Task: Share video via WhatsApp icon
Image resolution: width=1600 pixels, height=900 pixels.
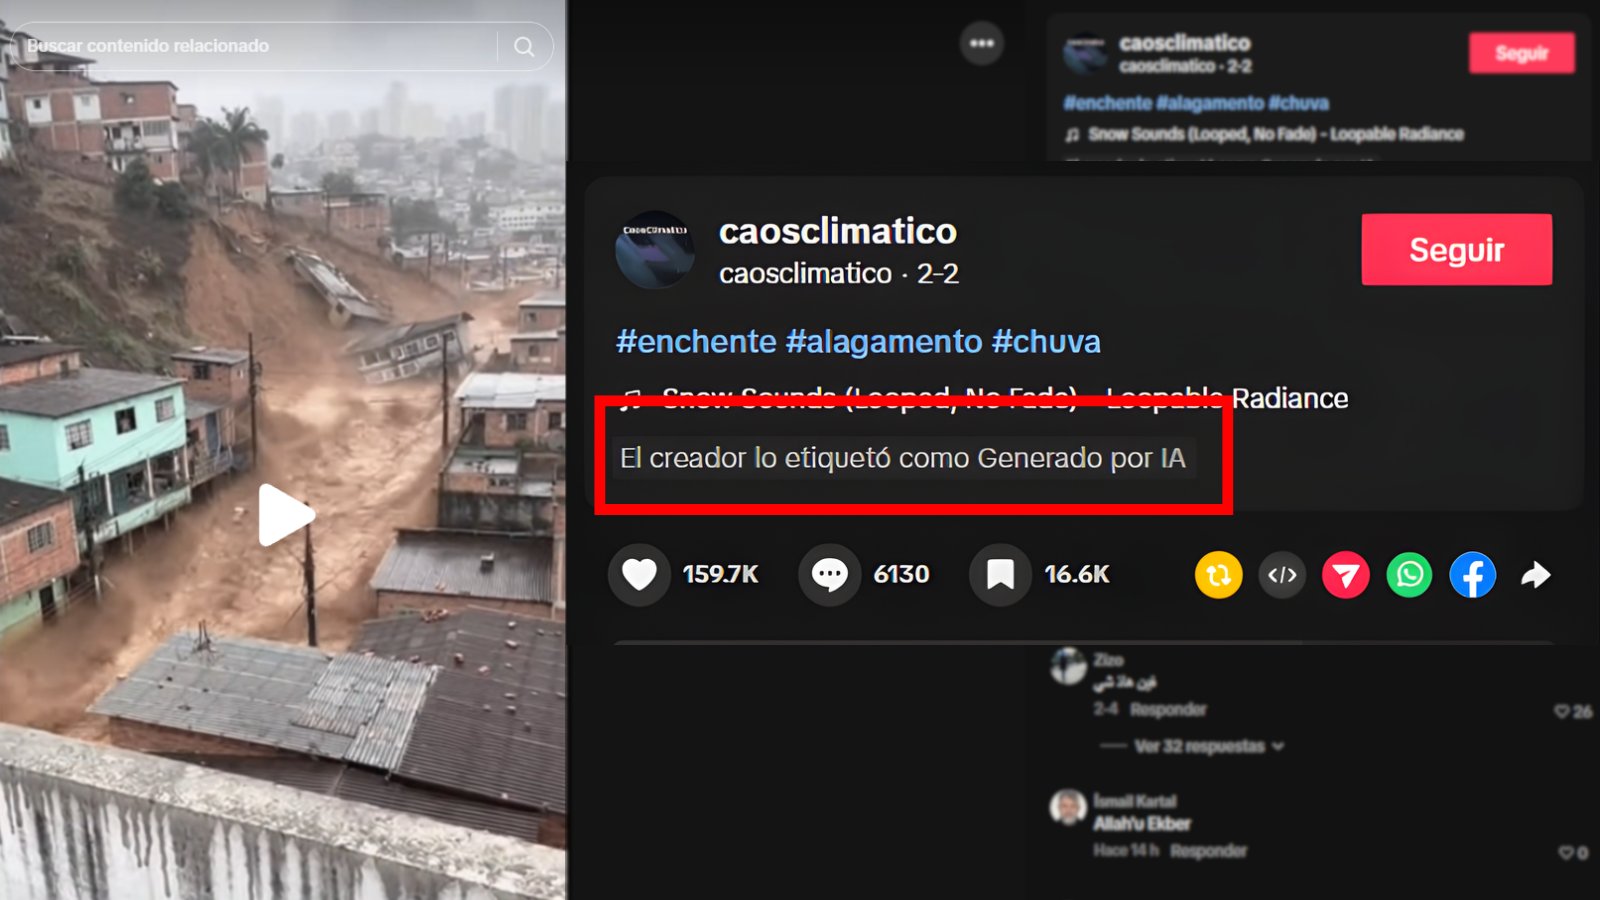Action: tap(1409, 575)
